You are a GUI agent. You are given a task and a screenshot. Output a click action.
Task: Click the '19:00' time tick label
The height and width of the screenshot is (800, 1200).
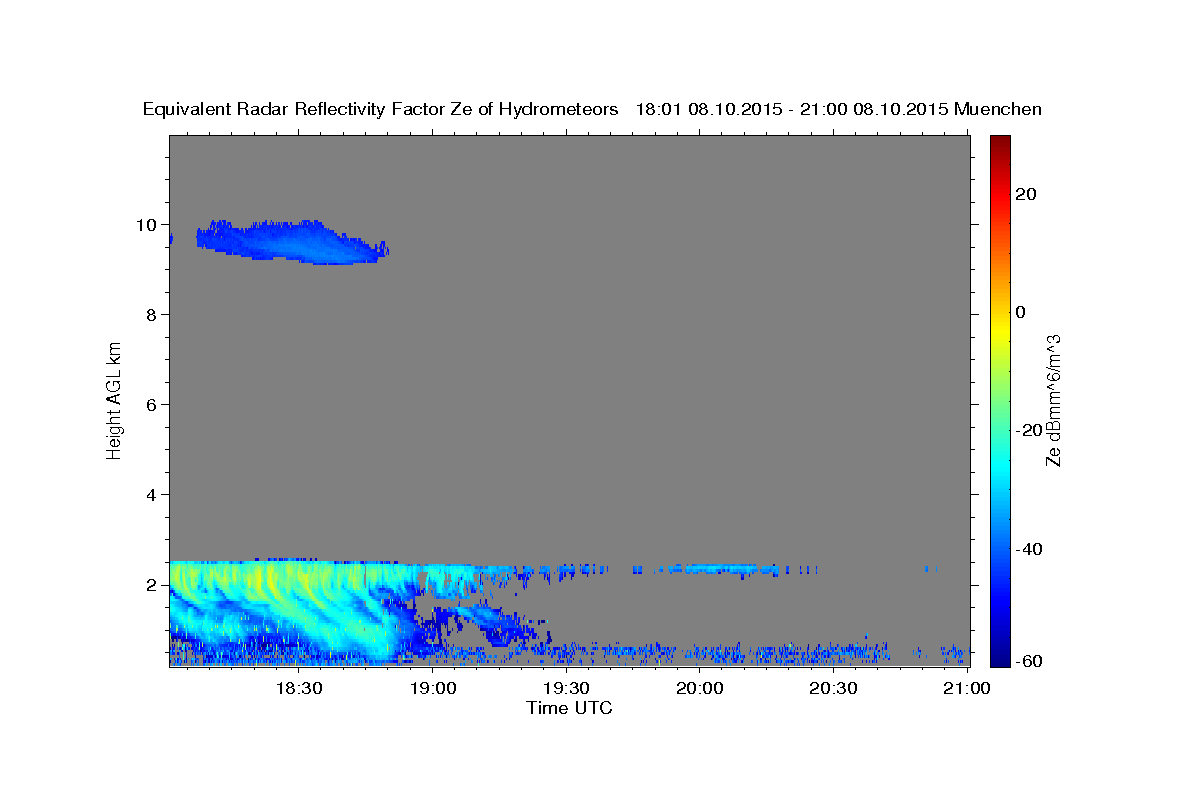(433, 689)
